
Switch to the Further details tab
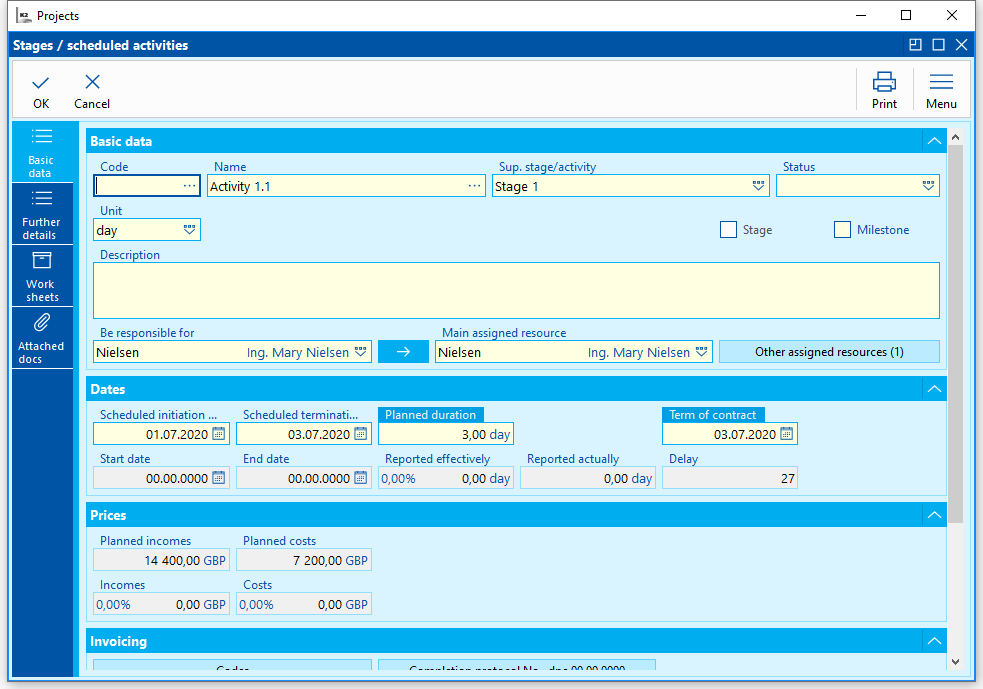point(41,214)
